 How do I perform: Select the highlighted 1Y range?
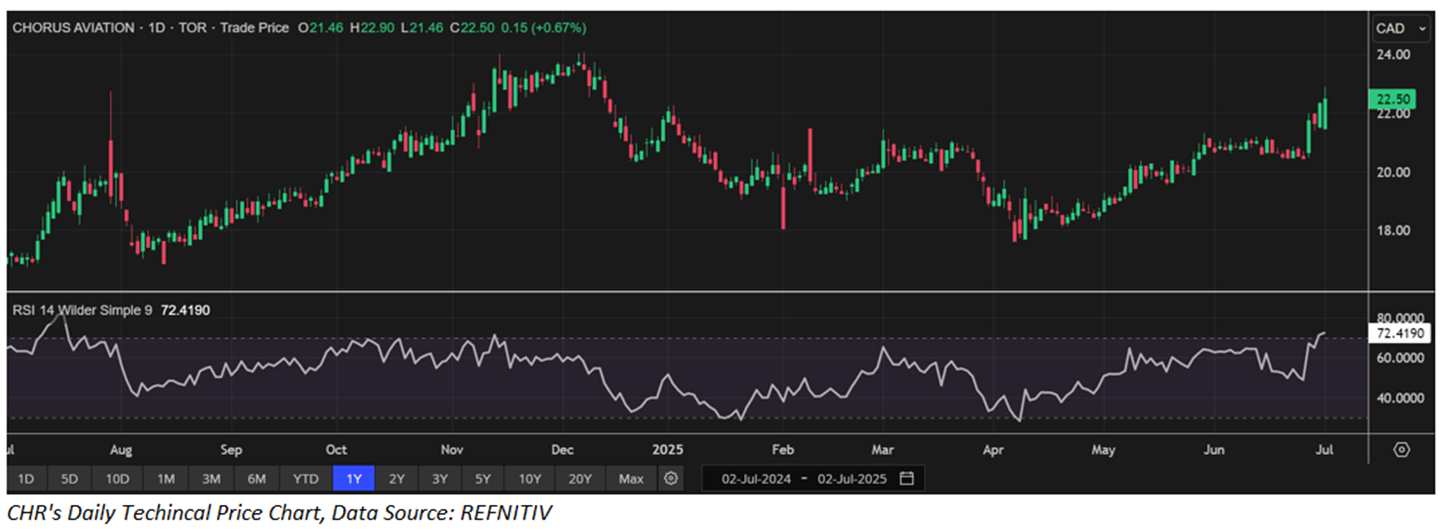tap(353, 479)
